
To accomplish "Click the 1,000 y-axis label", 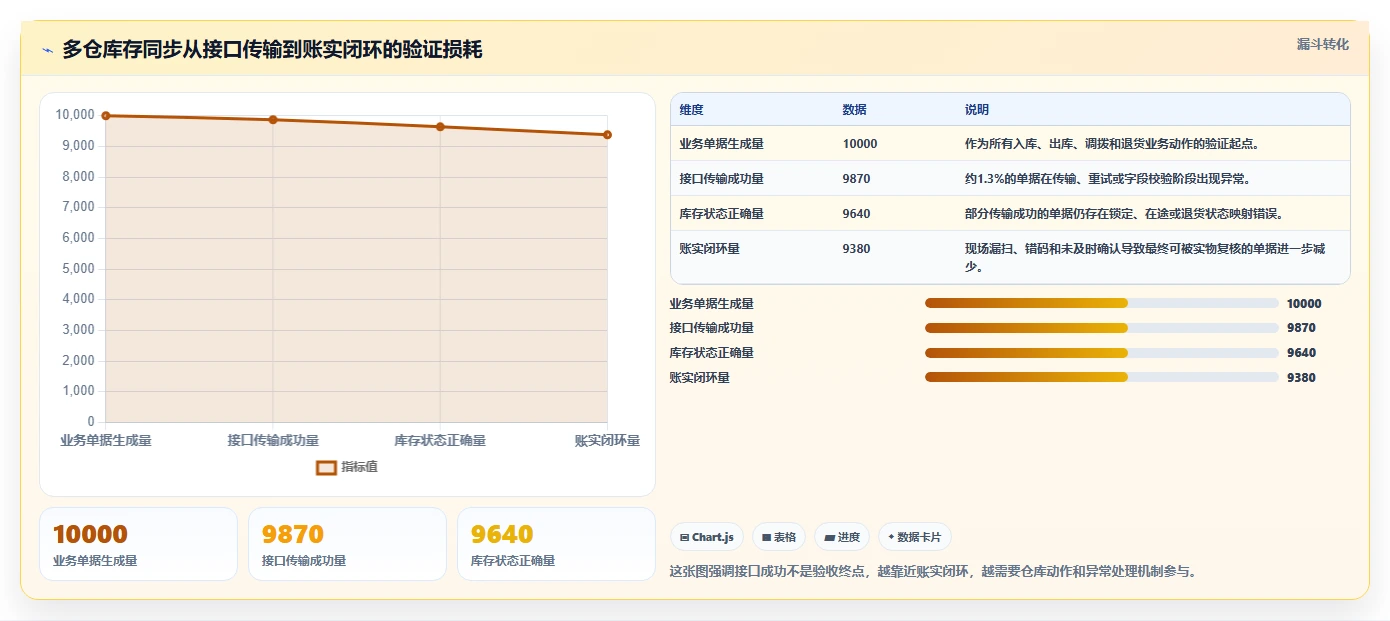I will [x=78, y=391].
